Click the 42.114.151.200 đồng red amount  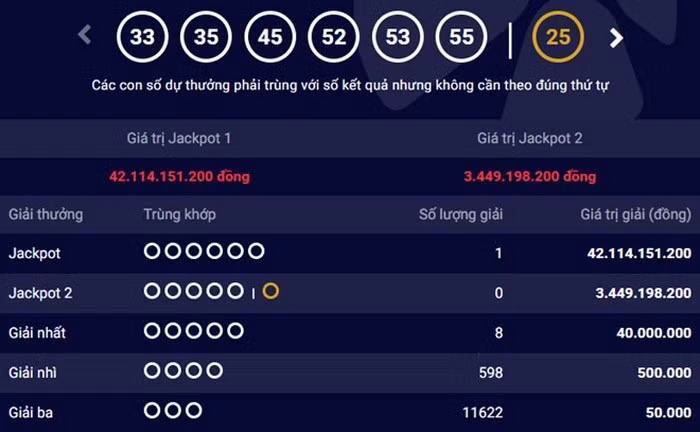(179, 176)
